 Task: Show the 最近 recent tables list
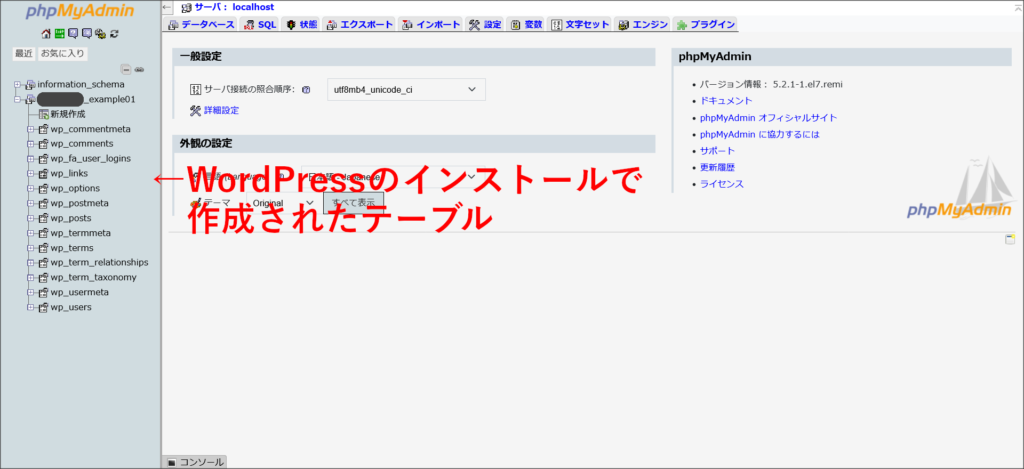24,54
